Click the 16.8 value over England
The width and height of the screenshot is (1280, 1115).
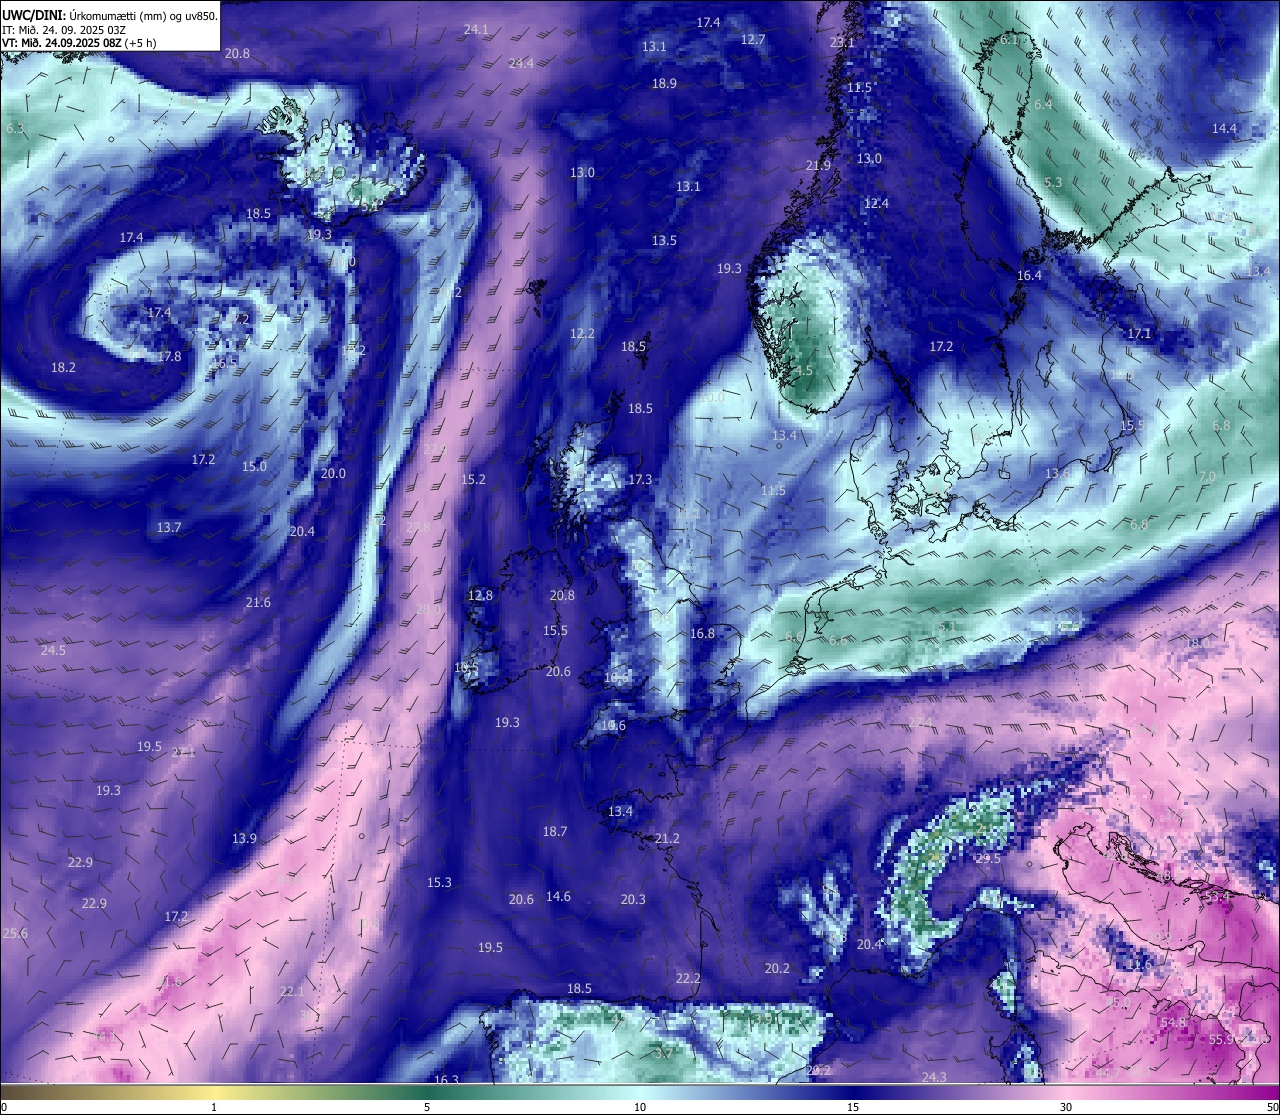click(x=702, y=634)
